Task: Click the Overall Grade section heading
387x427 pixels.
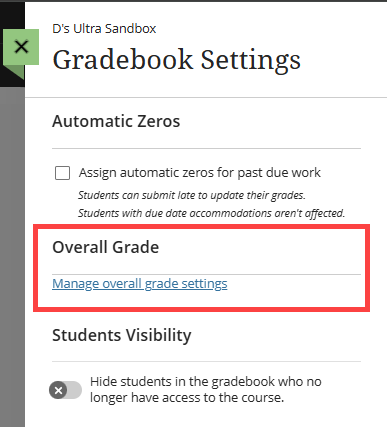Action: (x=106, y=247)
